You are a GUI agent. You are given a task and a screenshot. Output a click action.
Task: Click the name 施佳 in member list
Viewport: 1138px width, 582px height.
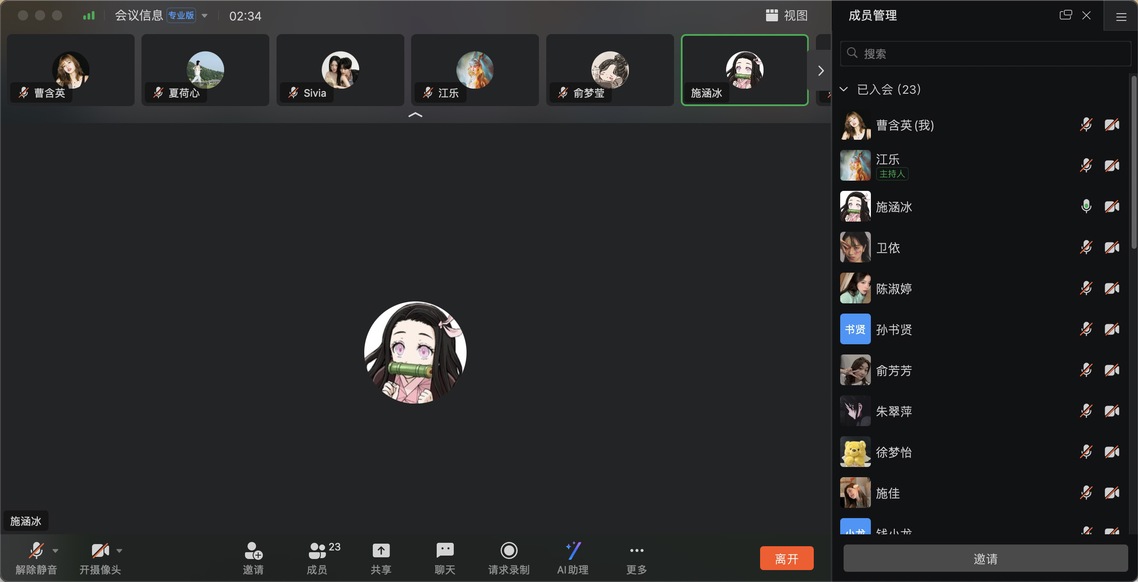(x=888, y=493)
